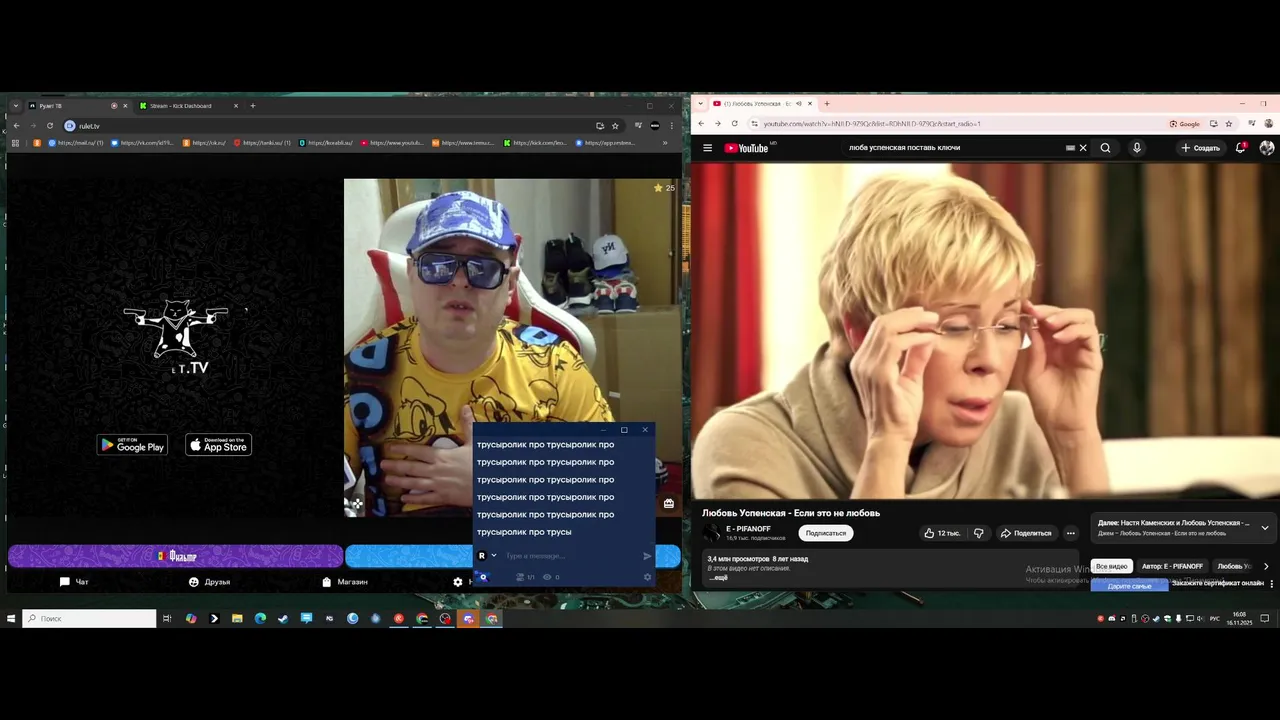Go back in the YouTube browser window
1280x720 pixels.
[701, 124]
